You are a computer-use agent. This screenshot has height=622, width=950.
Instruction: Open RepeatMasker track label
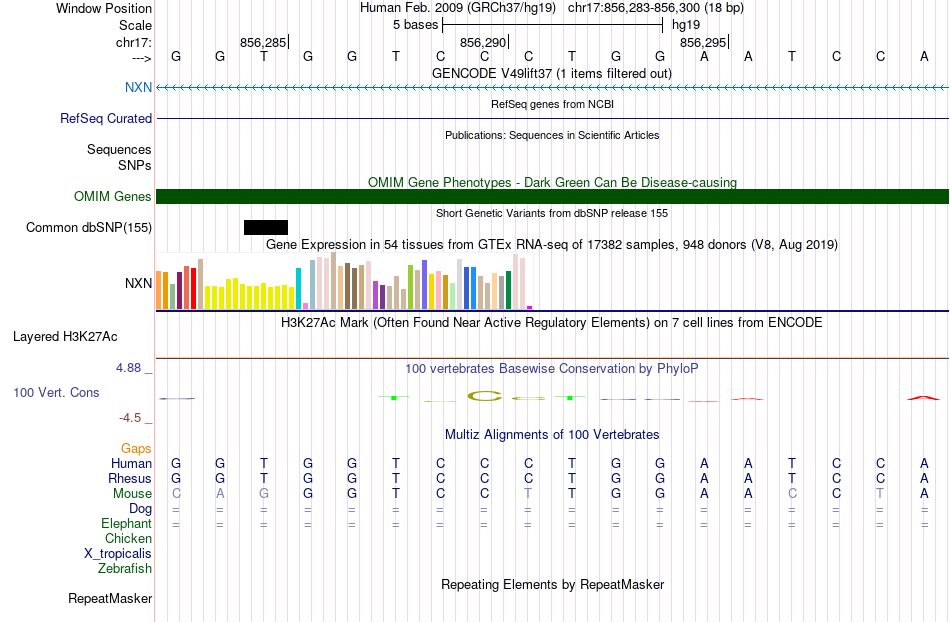pos(110,598)
